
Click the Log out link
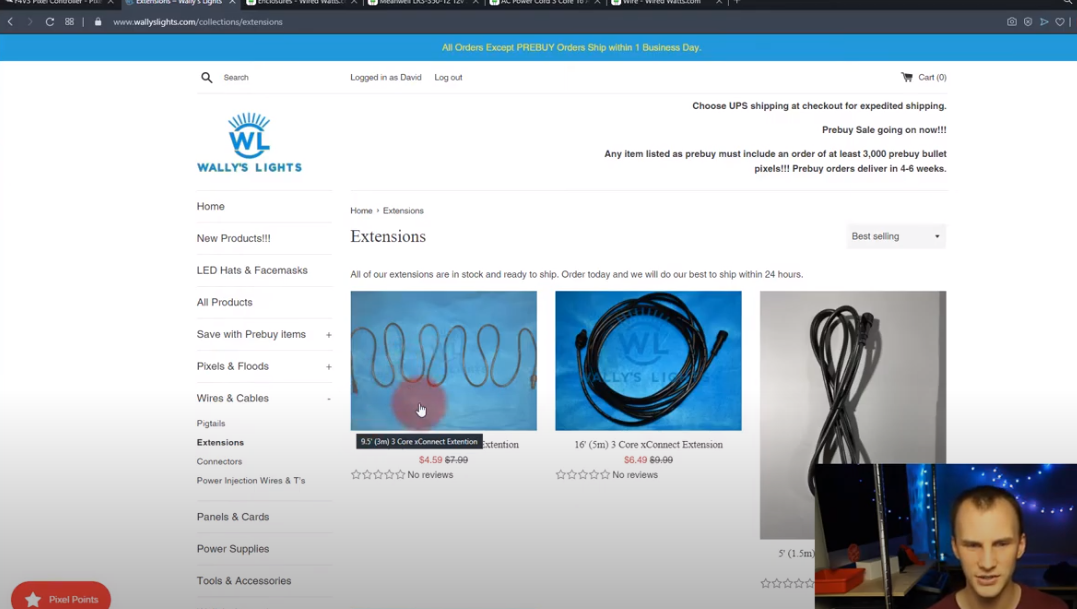point(448,78)
